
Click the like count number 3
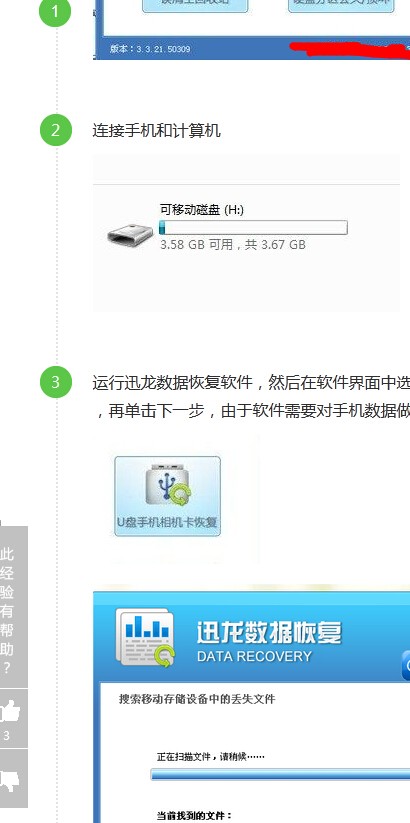[x=6, y=736]
